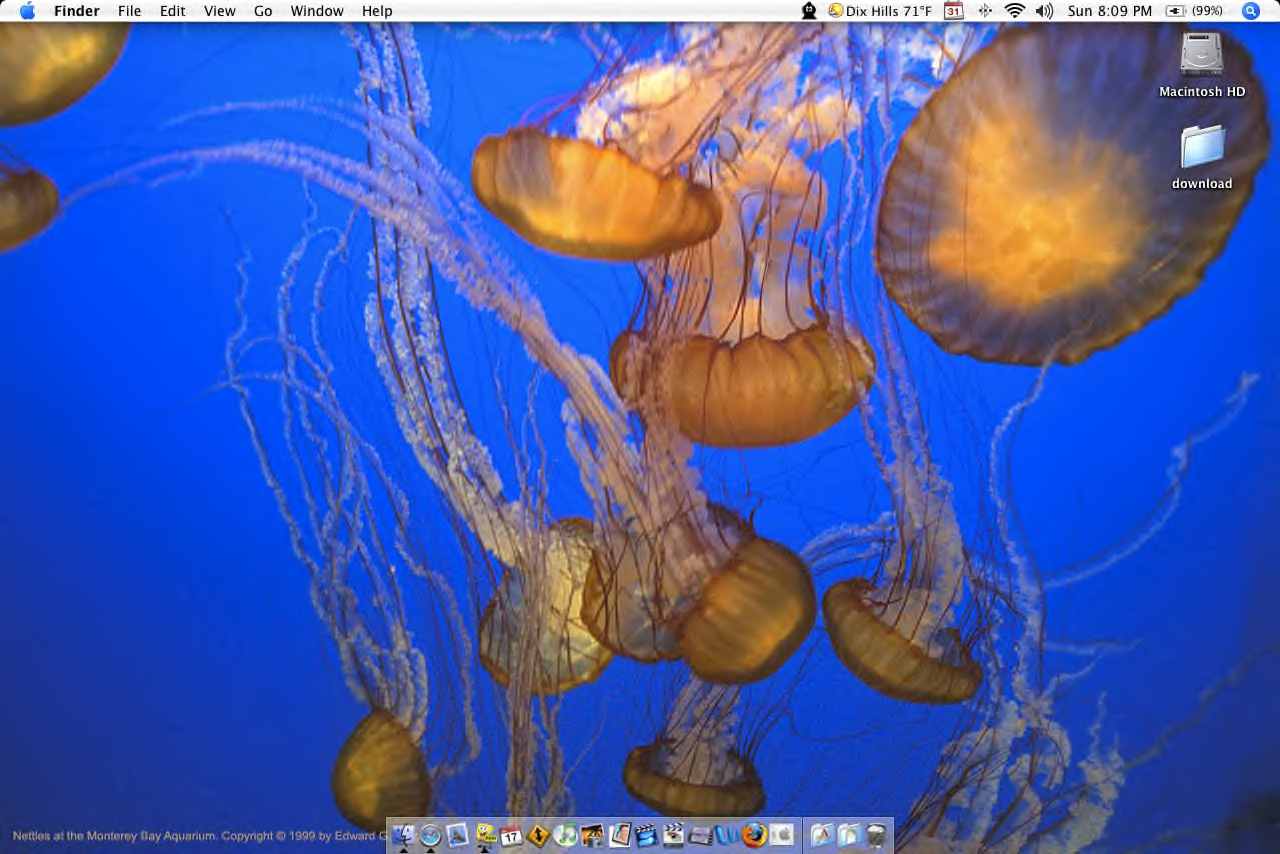The width and height of the screenshot is (1280, 854).
Task: Open Finder from the Dock
Action: click(403, 835)
